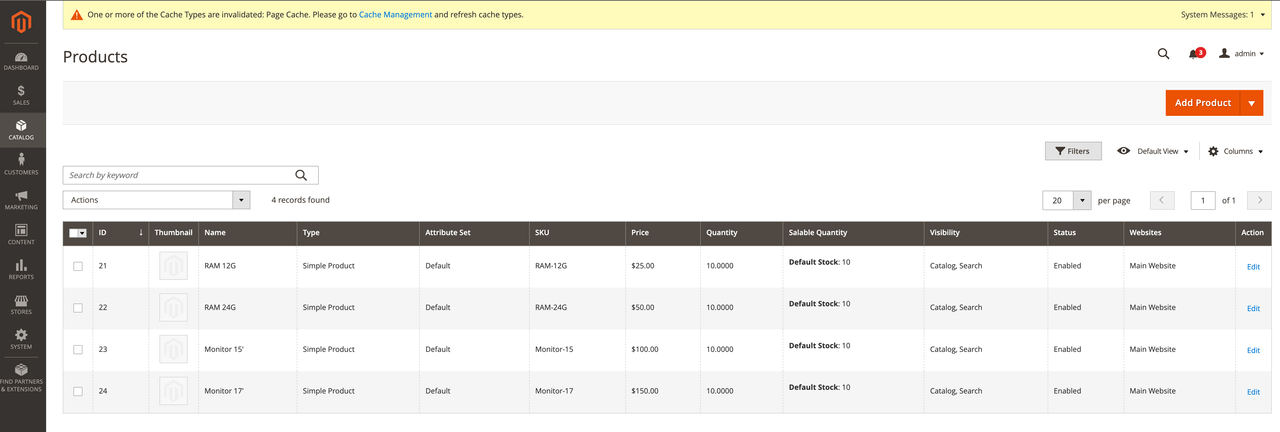This screenshot has height=432, width=1280.
Task: Open the Content sidebar menu
Action: [x=22, y=234]
